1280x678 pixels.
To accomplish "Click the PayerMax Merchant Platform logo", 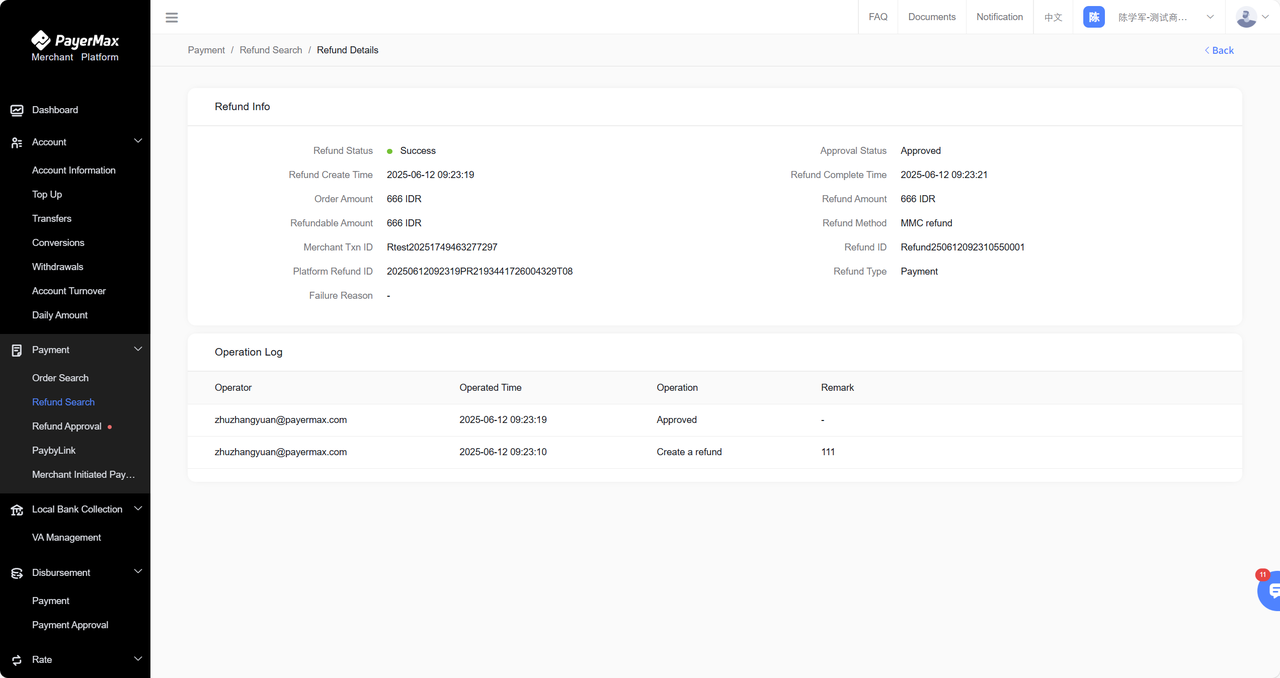I will point(75,46).
